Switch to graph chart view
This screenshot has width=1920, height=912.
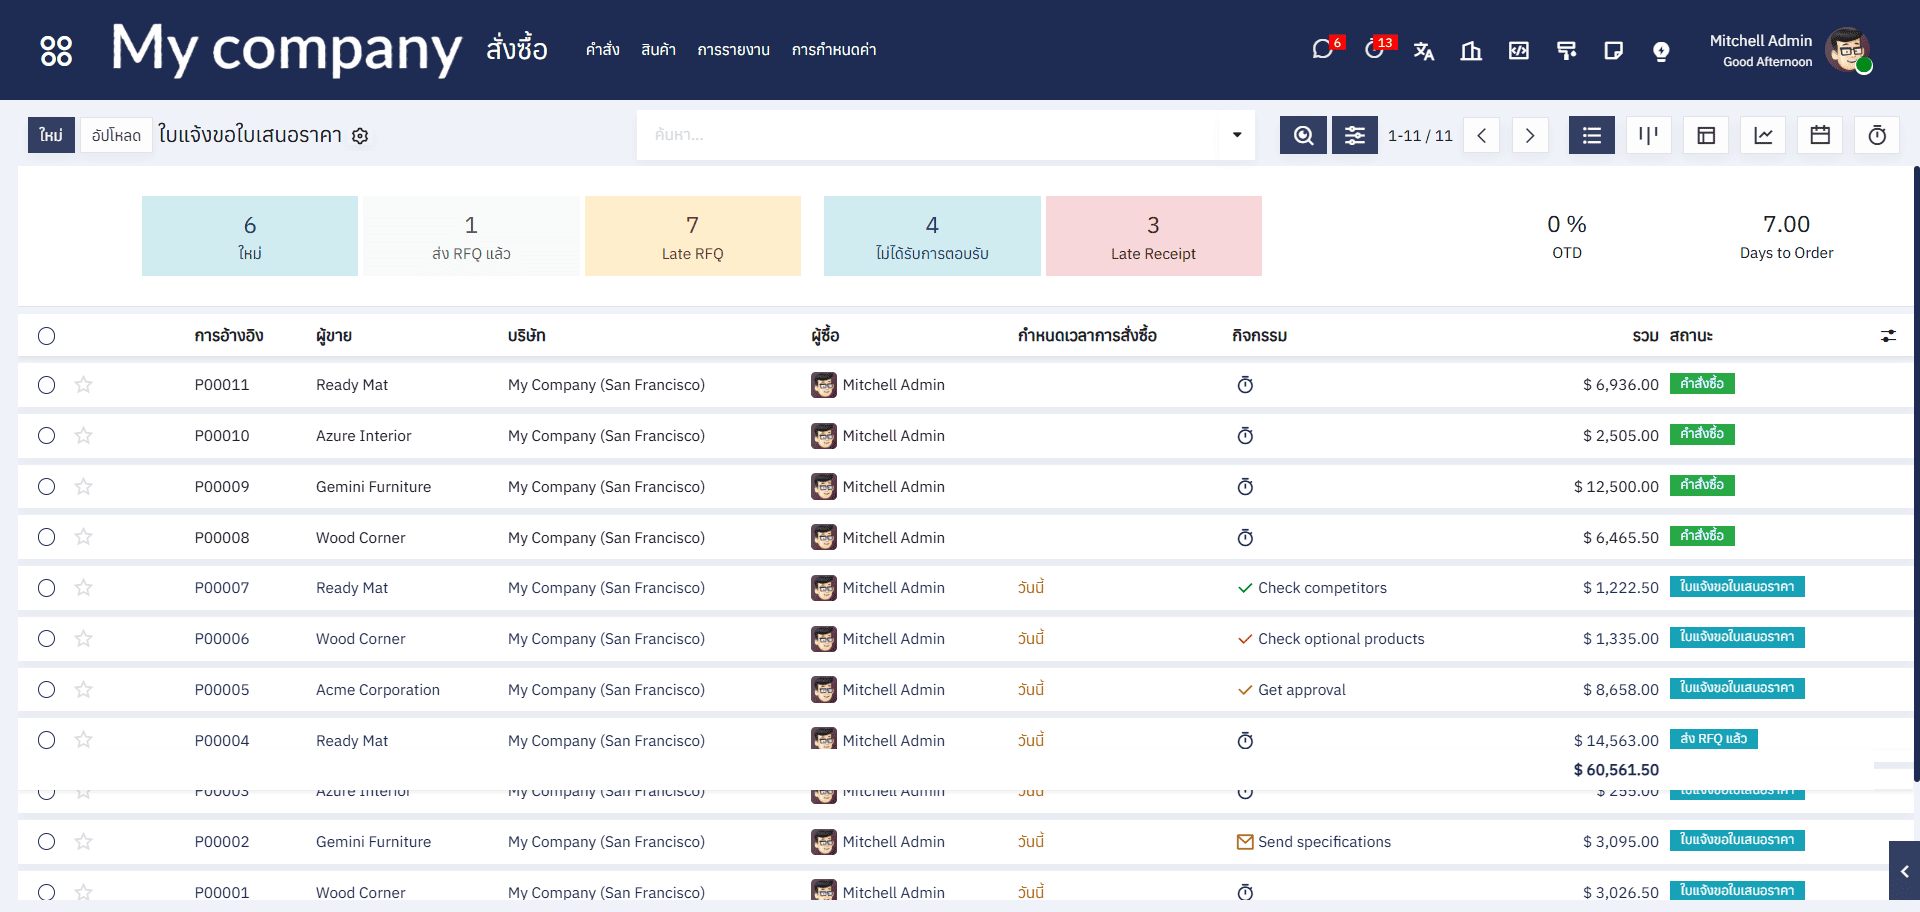1763,135
